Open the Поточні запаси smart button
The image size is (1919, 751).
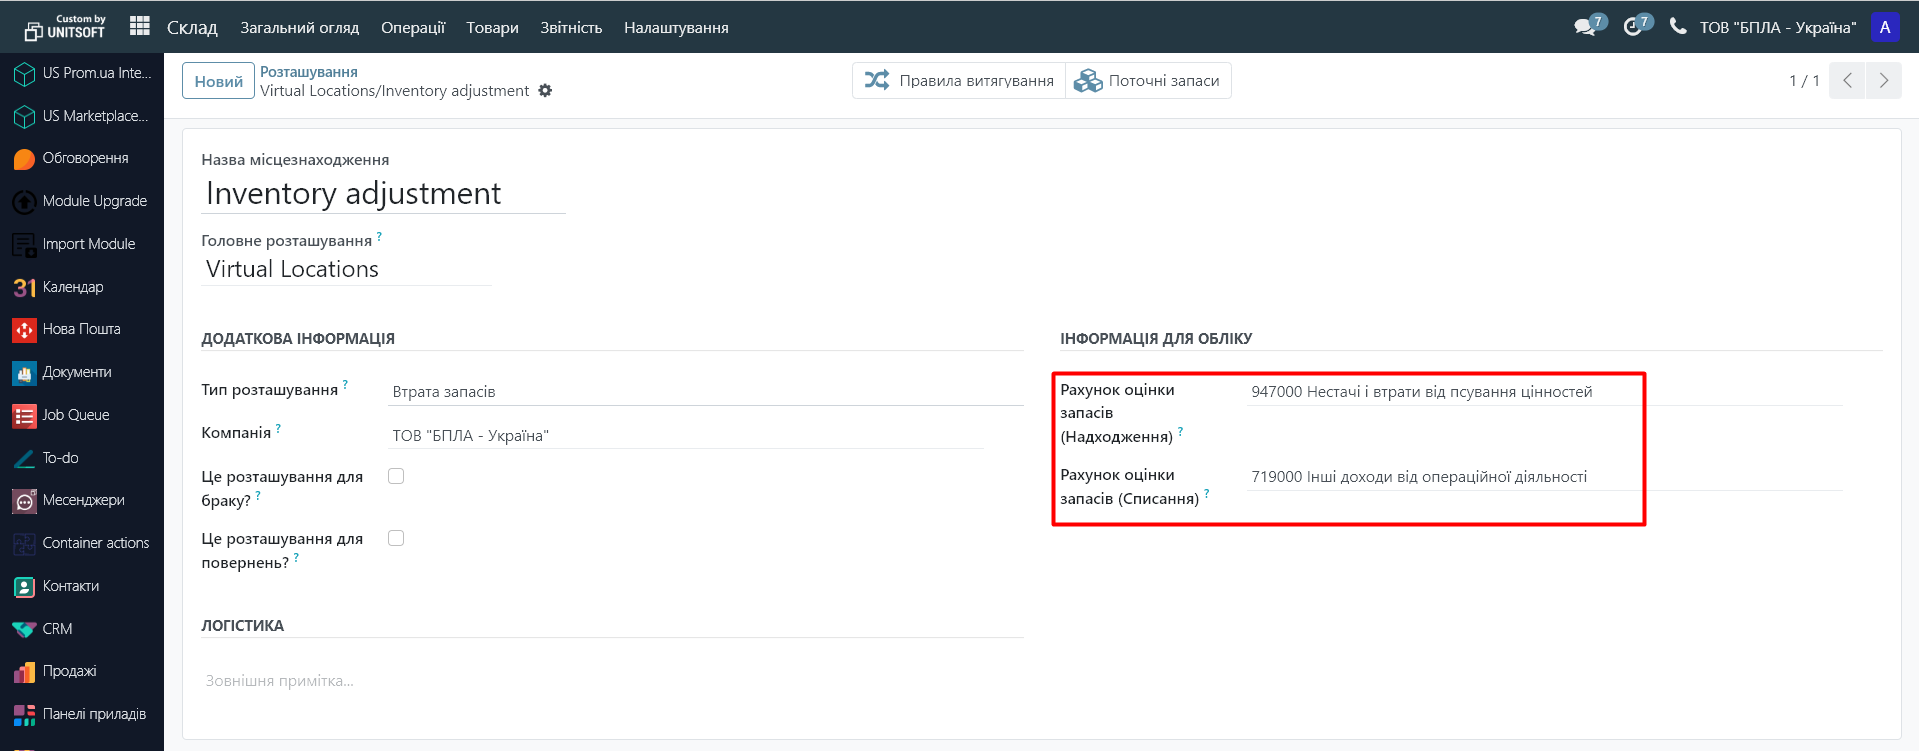pyautogui.click(x=1149, y=81)
